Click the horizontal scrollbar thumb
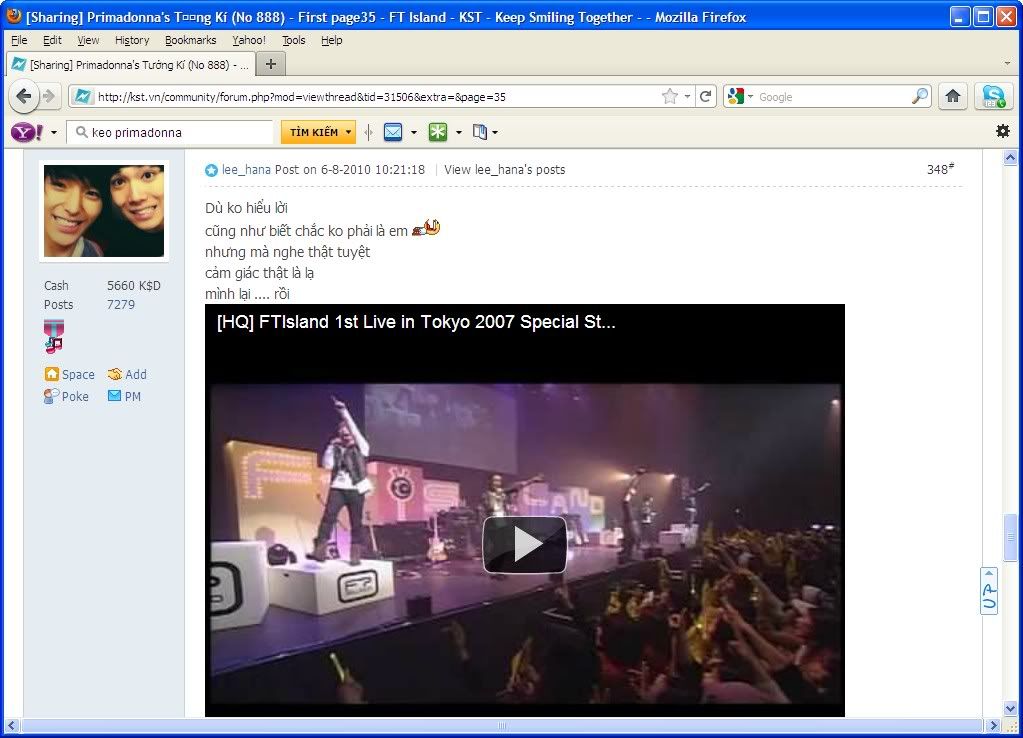Image resolution: width=1023 pixels, height=738 pixels. tap(502, 726)
